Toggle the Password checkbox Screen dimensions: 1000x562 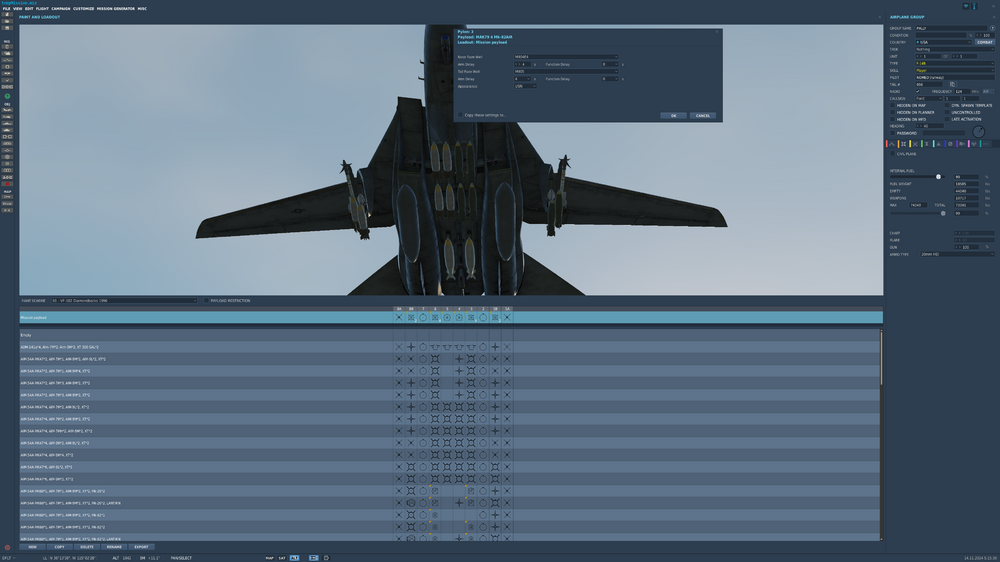point(893,133)
